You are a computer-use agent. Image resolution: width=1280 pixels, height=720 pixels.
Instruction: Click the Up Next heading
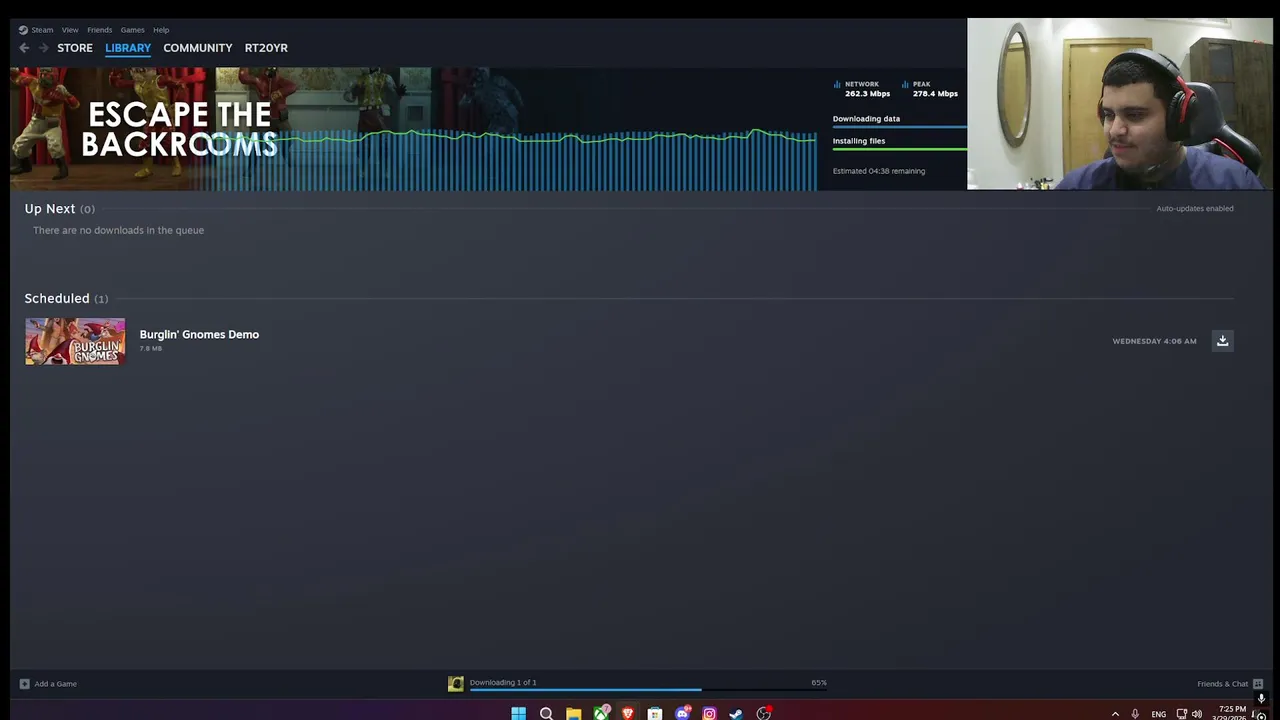(x=50, y=209)
